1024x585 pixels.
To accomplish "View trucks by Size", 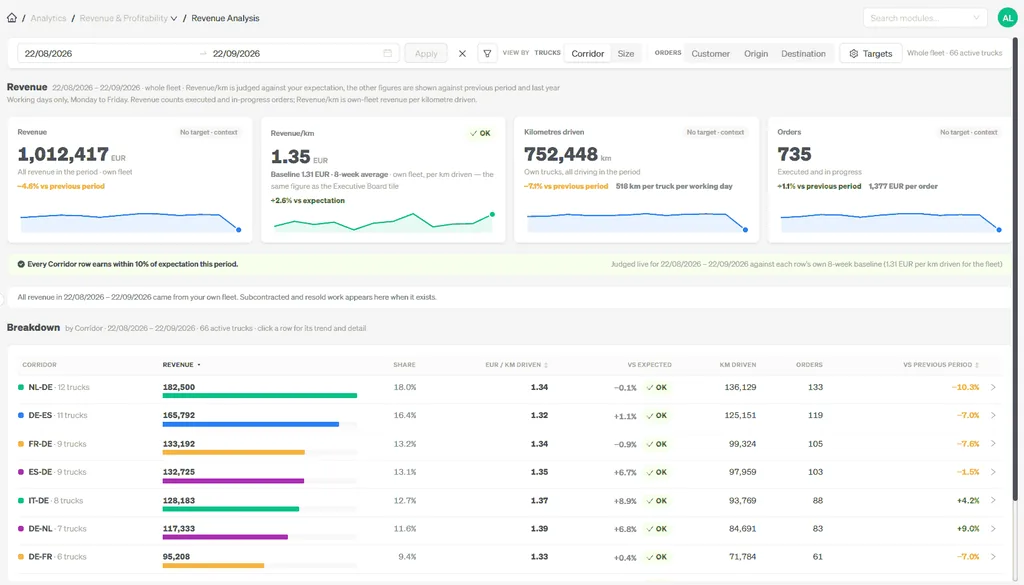I will tap(626, 54).
